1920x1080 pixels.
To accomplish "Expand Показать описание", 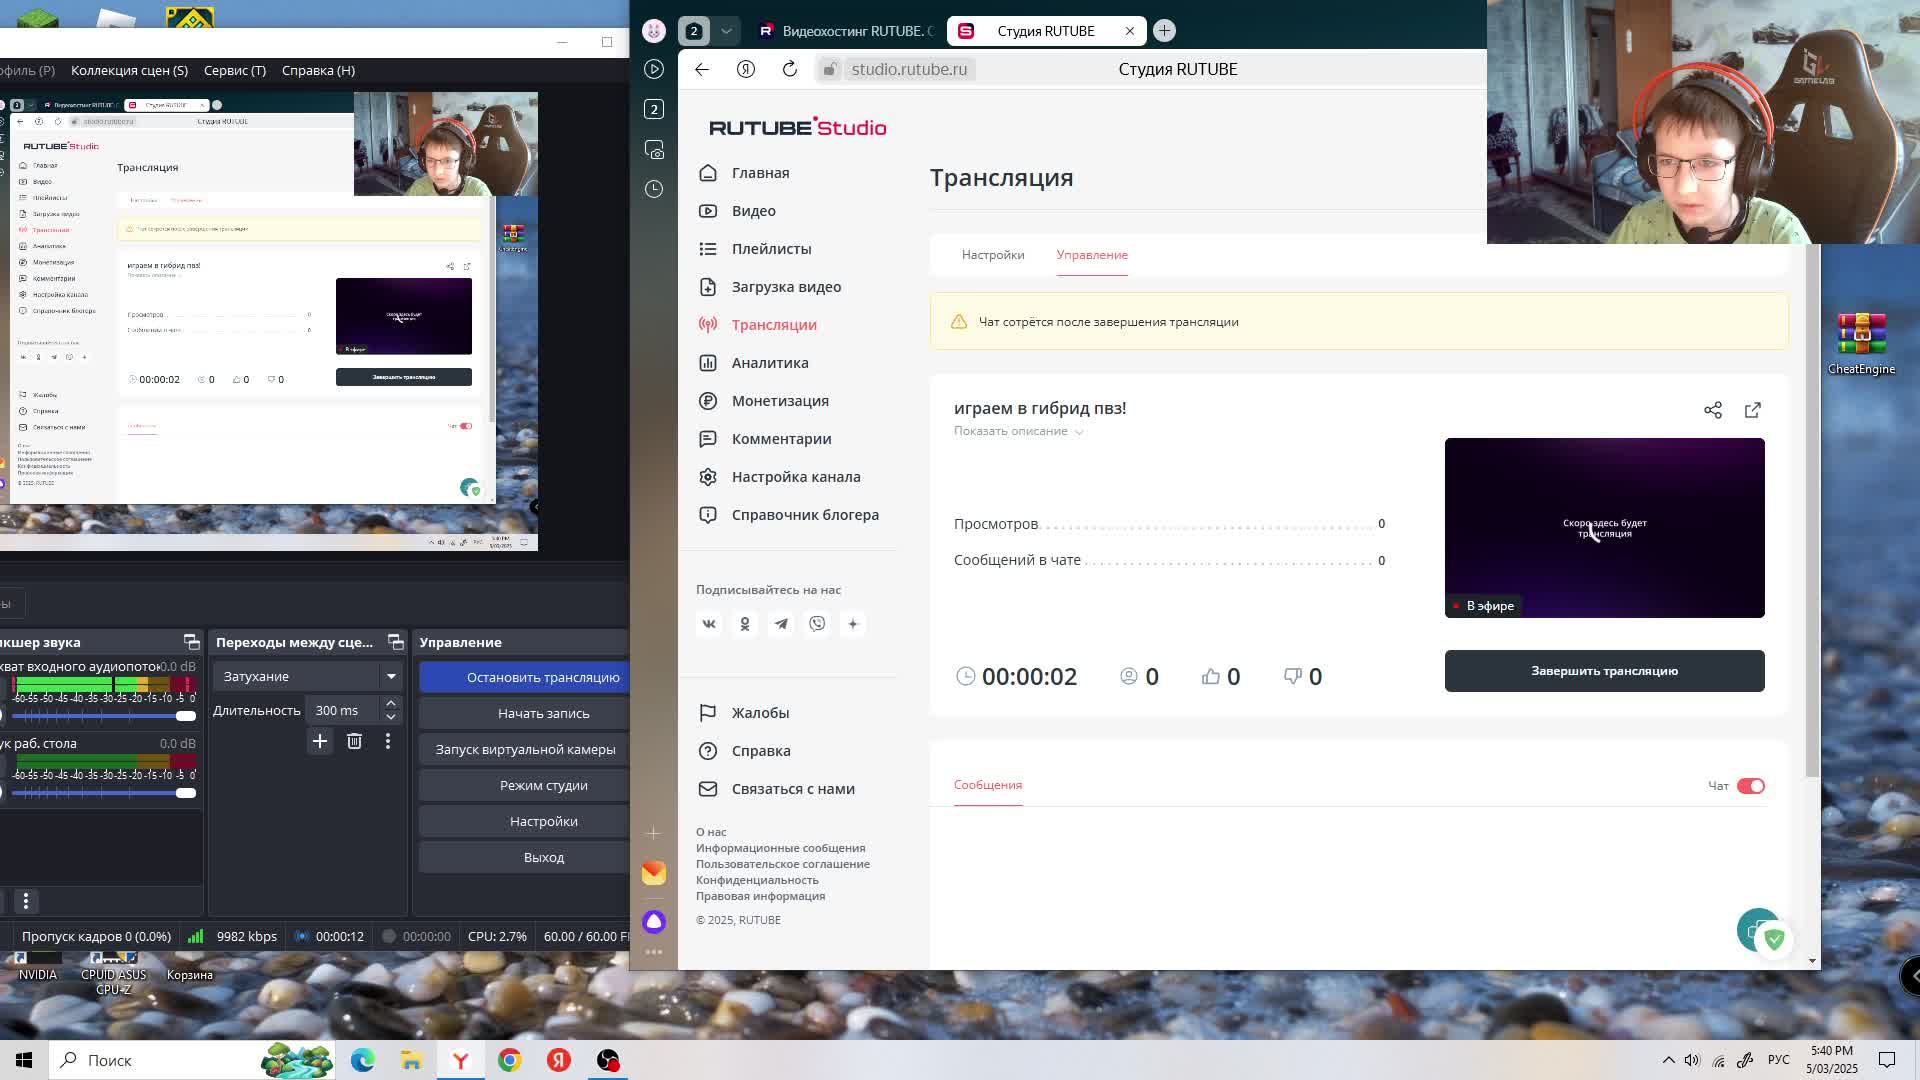I will pyautogui.click(x=1018, y=431).
